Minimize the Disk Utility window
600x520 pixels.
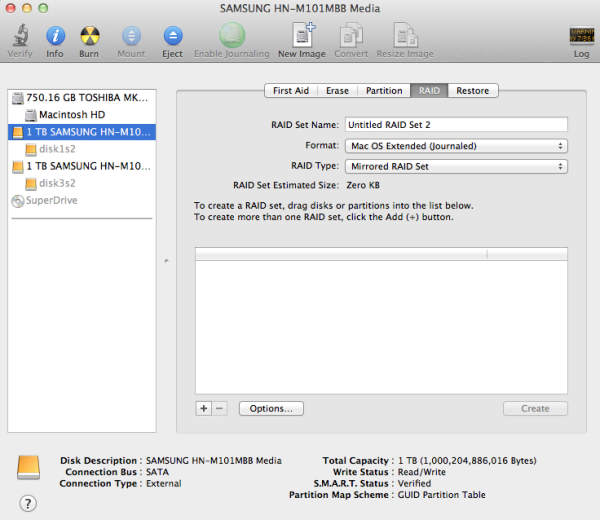coord(27,8)
